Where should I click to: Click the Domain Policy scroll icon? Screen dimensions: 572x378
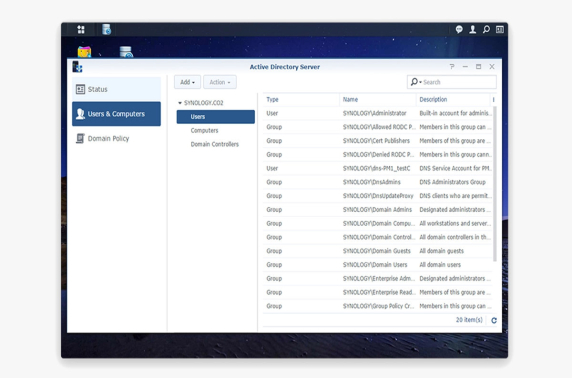[x=80, y=138]
